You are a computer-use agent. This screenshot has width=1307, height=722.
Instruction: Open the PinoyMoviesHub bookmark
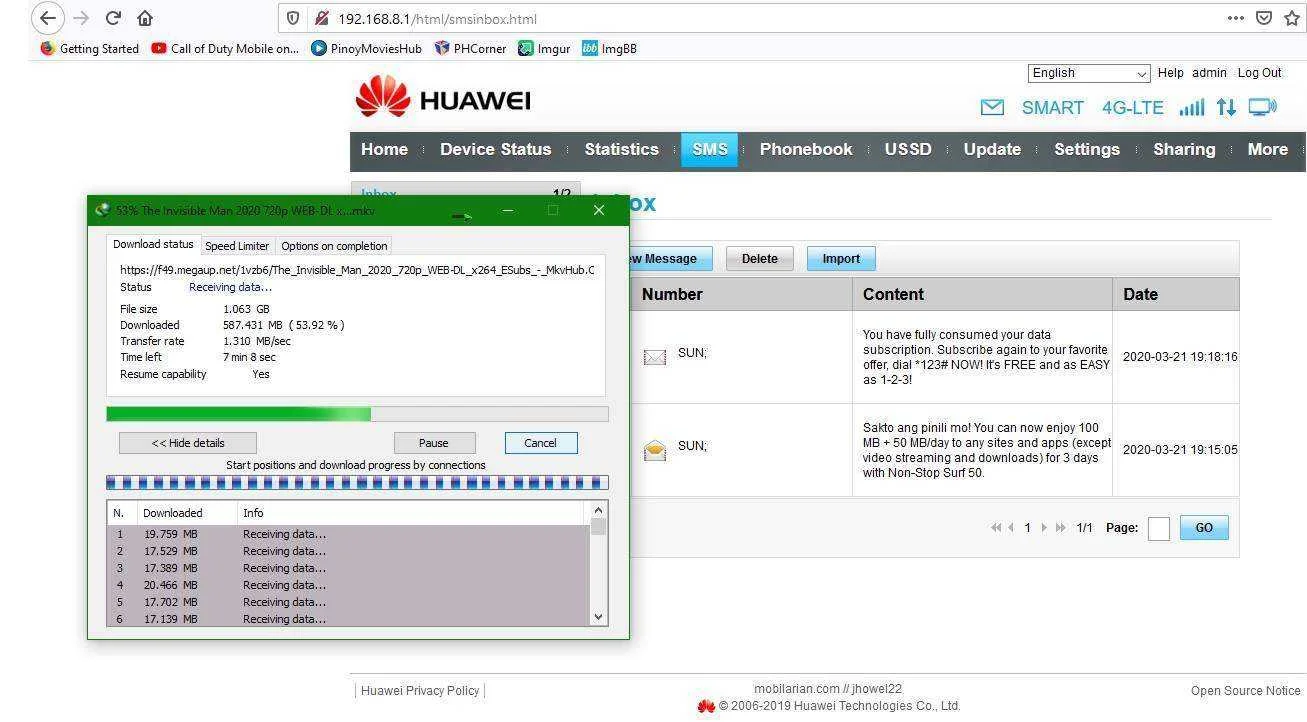(x=366, y=48)
